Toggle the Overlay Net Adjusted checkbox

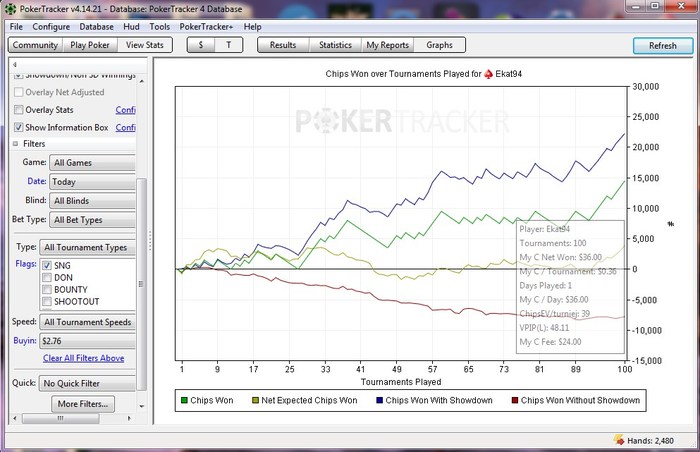18,92
